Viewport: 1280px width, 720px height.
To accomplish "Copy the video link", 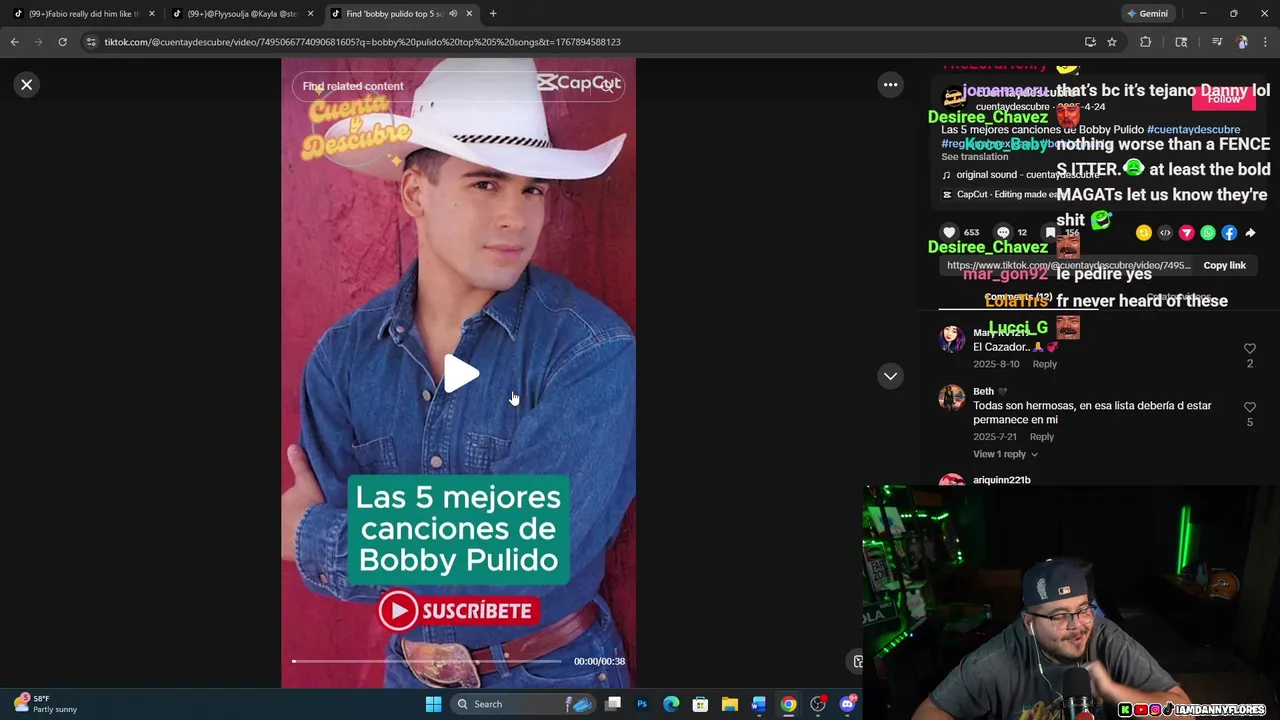I will click(x=1224, y=266).
